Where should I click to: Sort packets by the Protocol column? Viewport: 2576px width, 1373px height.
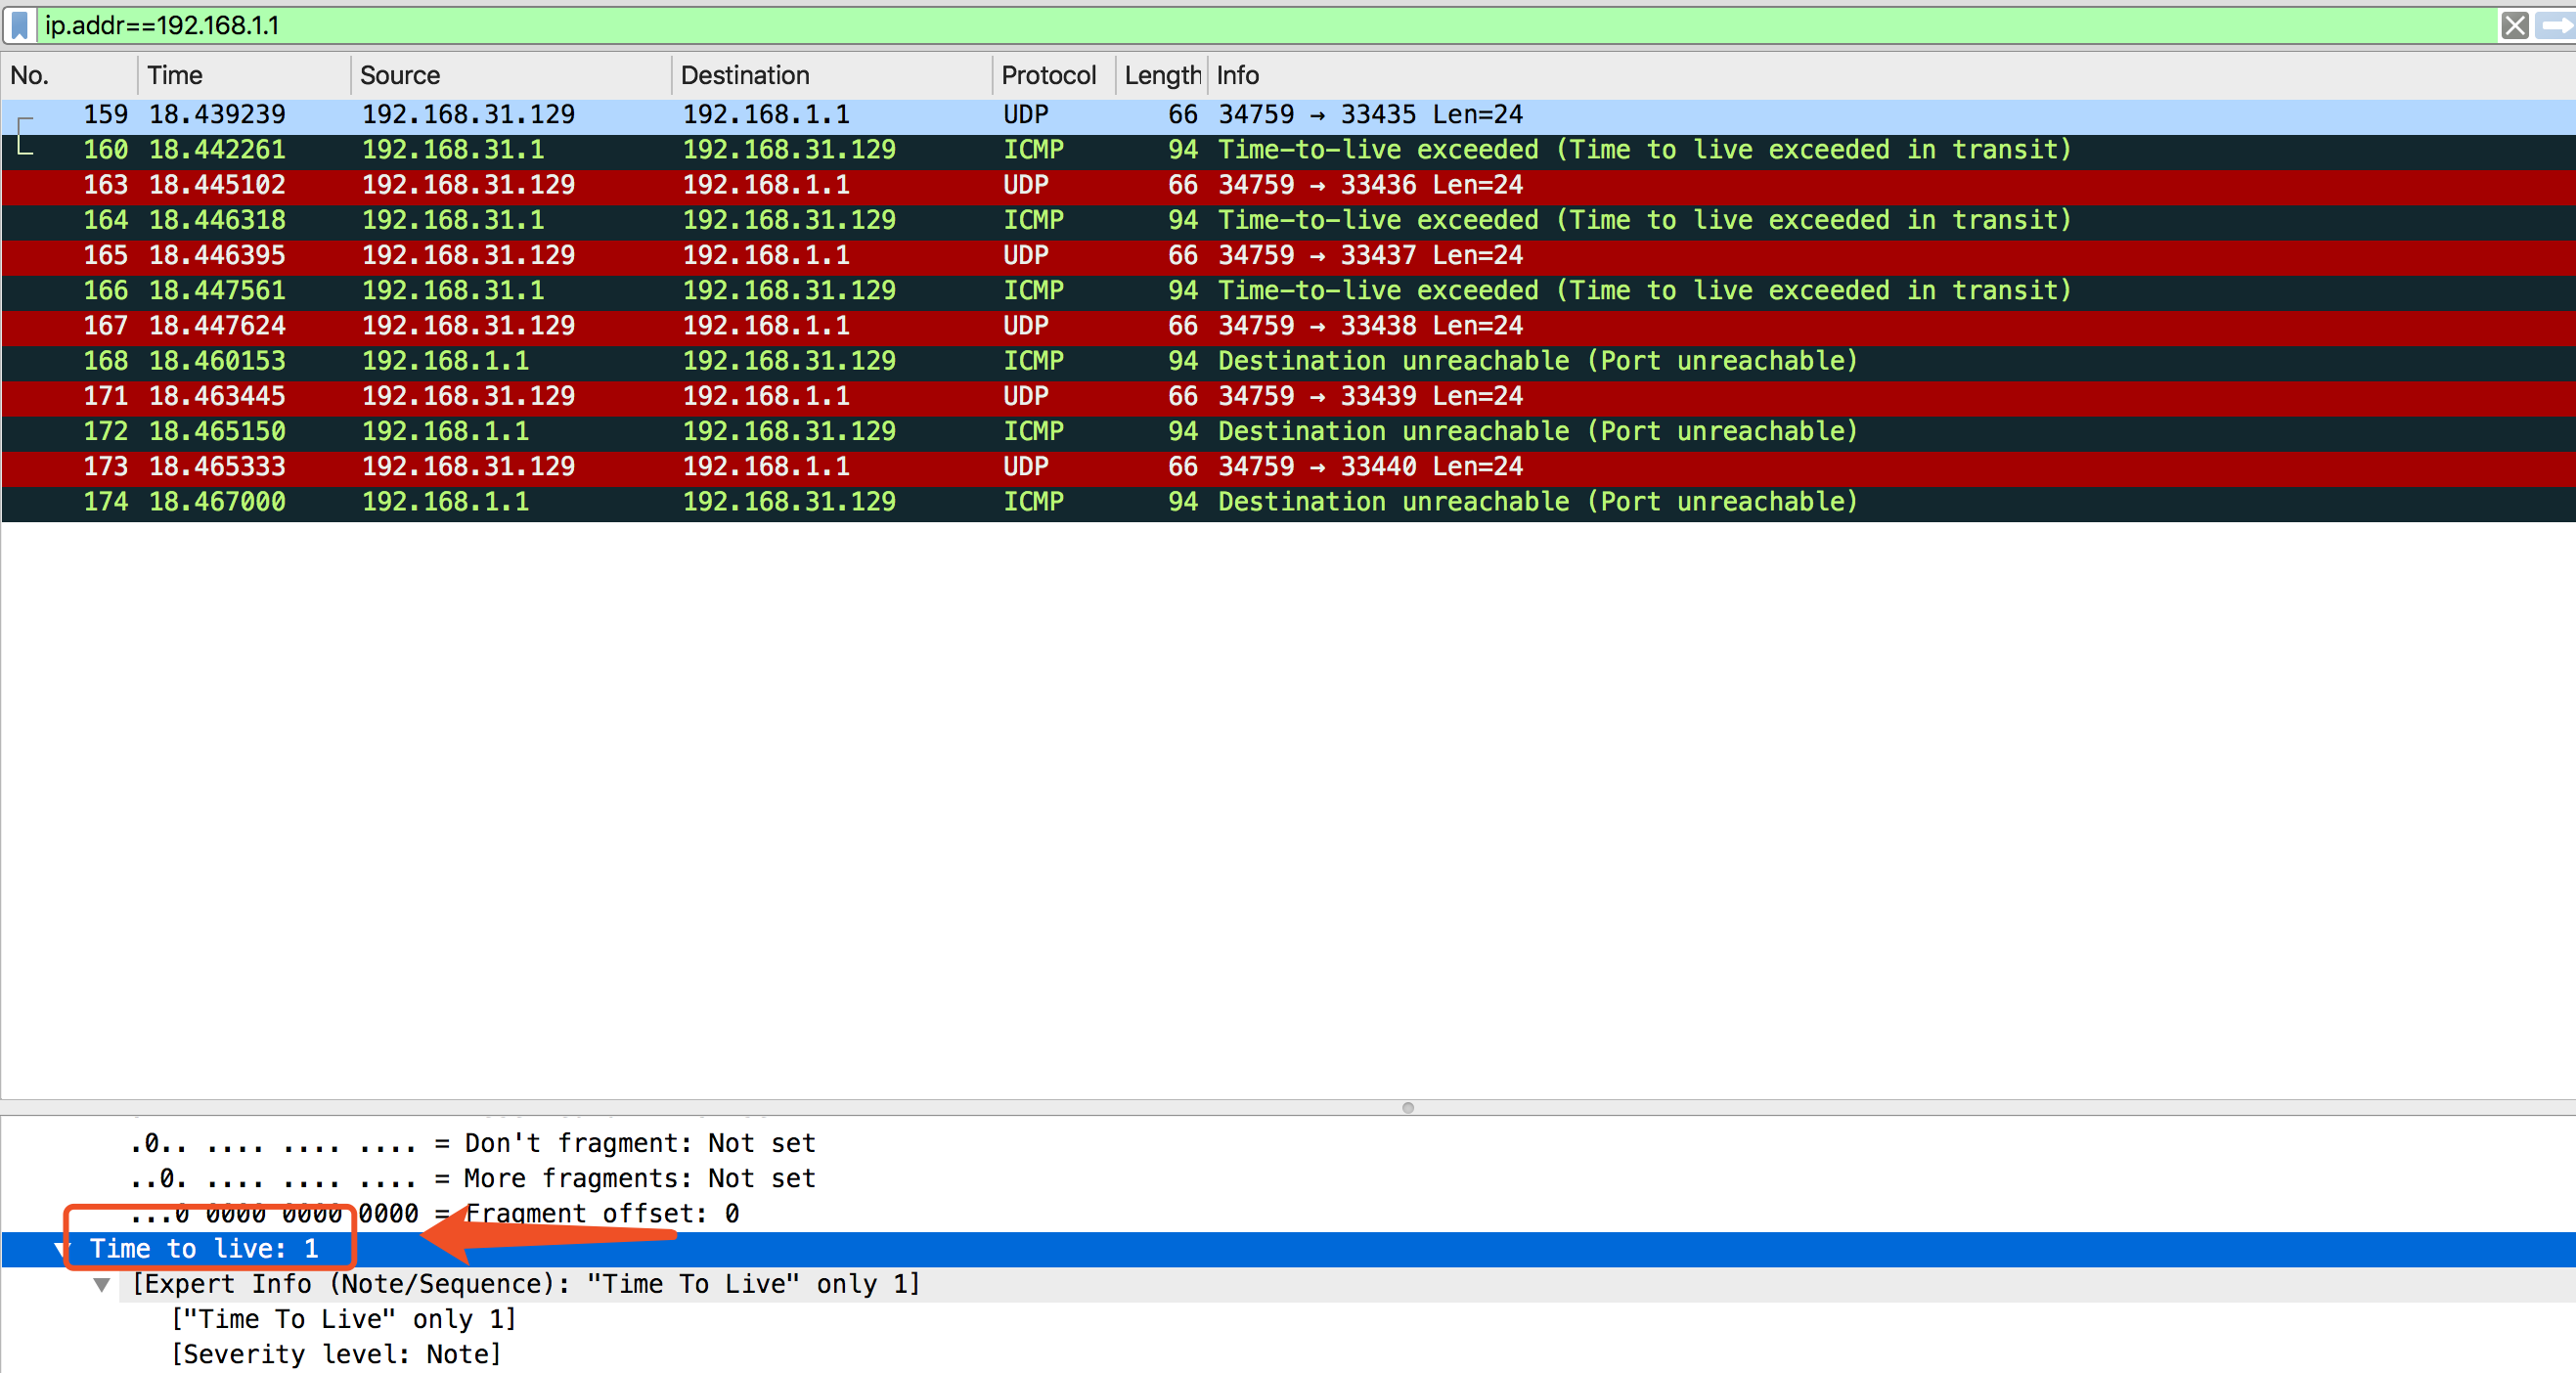[1047, 74]
